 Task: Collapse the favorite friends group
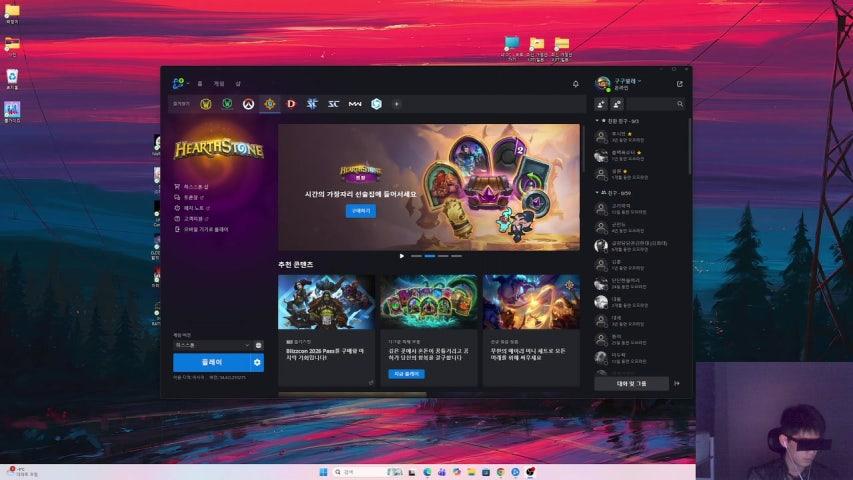597,121
